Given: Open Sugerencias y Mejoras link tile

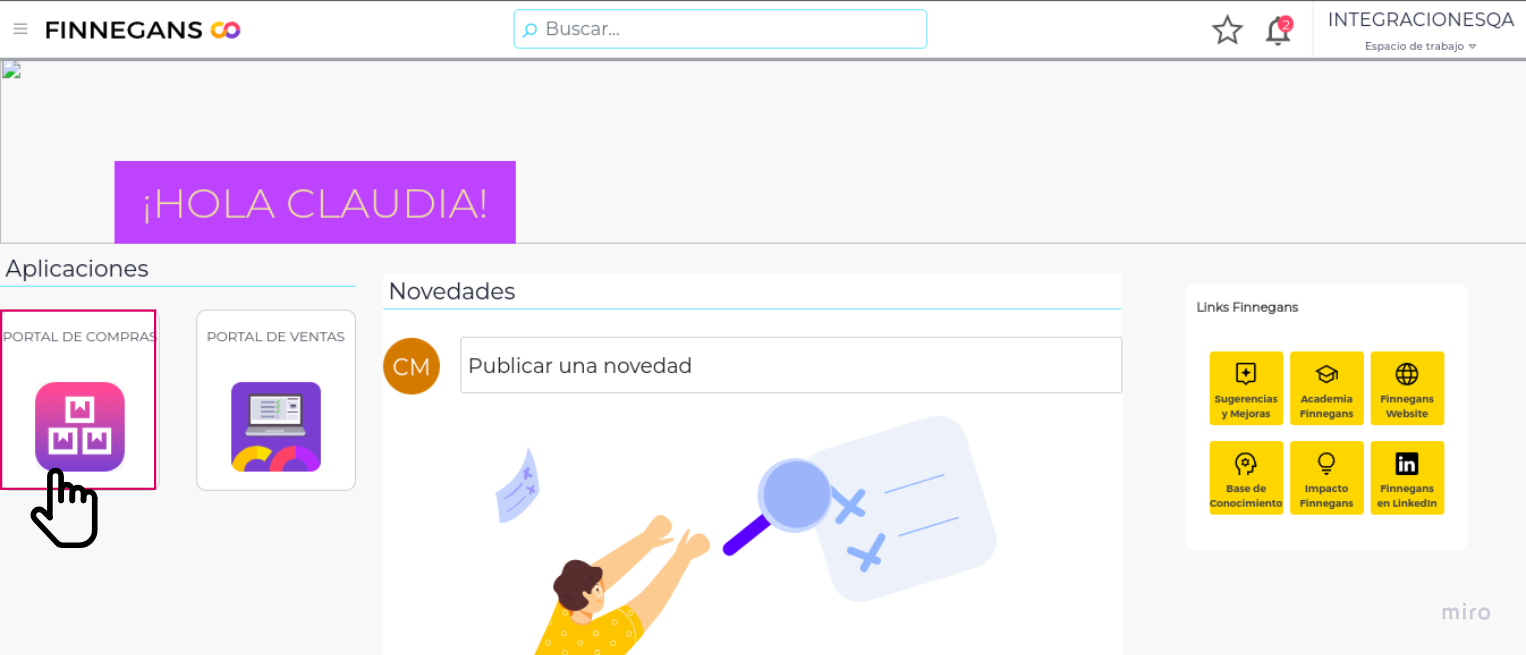Looking at the screenshot, I should pos(1246,388).
